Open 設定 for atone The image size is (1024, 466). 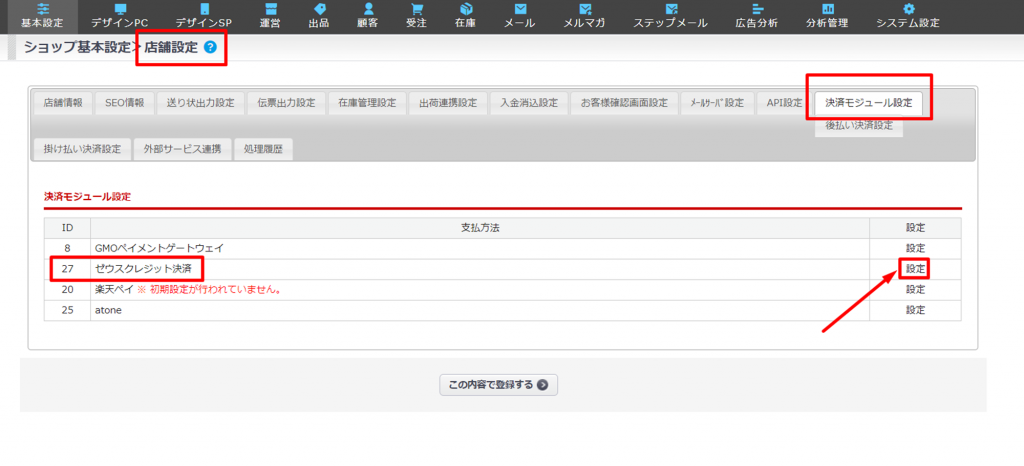[x=915, y=310]
